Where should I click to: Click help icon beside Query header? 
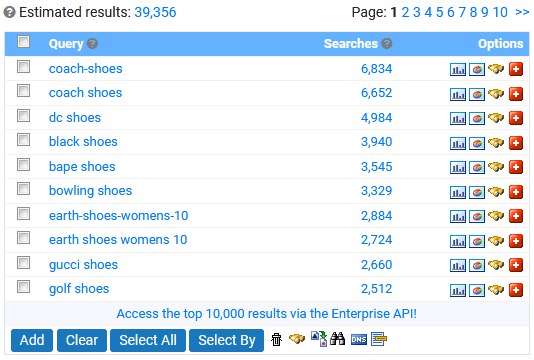92,44
